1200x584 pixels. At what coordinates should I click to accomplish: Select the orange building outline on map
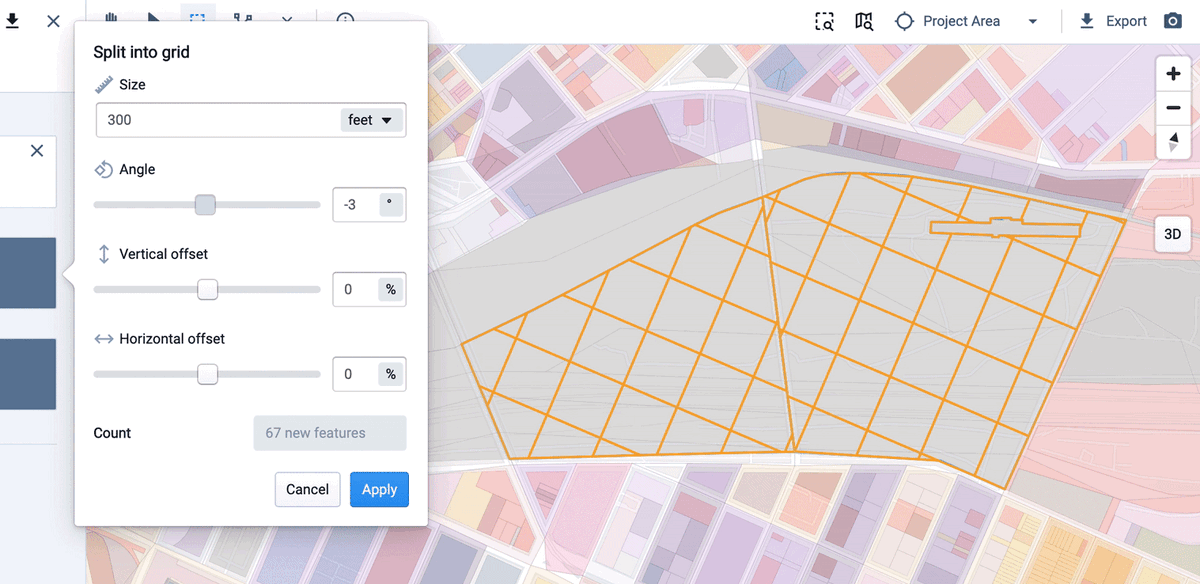click(x=1005, y=228)
